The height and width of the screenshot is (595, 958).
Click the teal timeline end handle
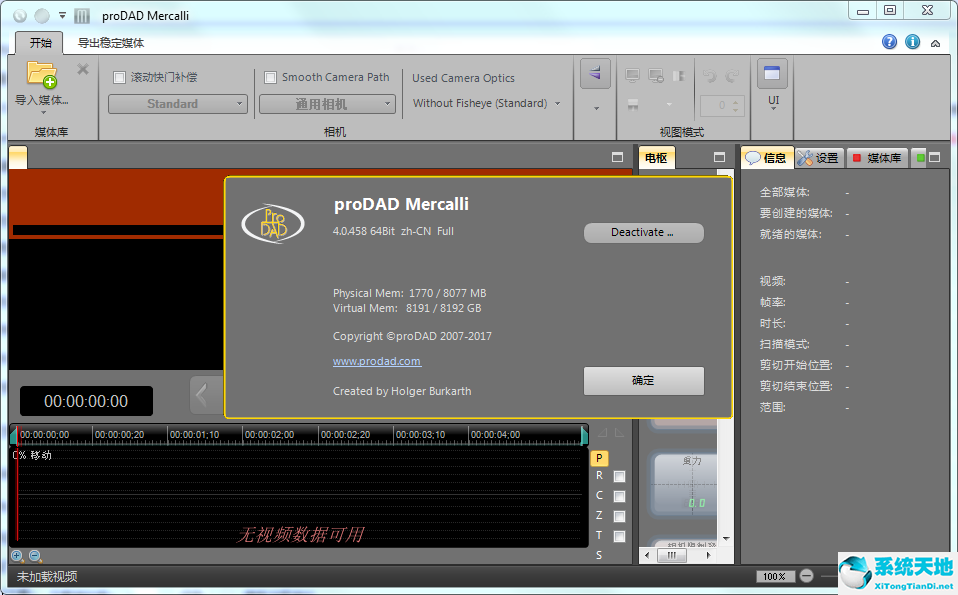pyautogui.click(x=584, y=436)
